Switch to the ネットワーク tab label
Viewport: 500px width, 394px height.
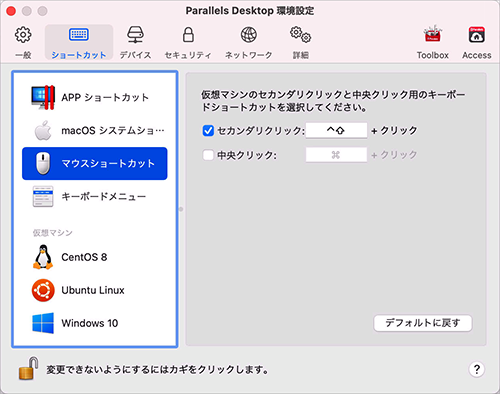coord(249,55)
